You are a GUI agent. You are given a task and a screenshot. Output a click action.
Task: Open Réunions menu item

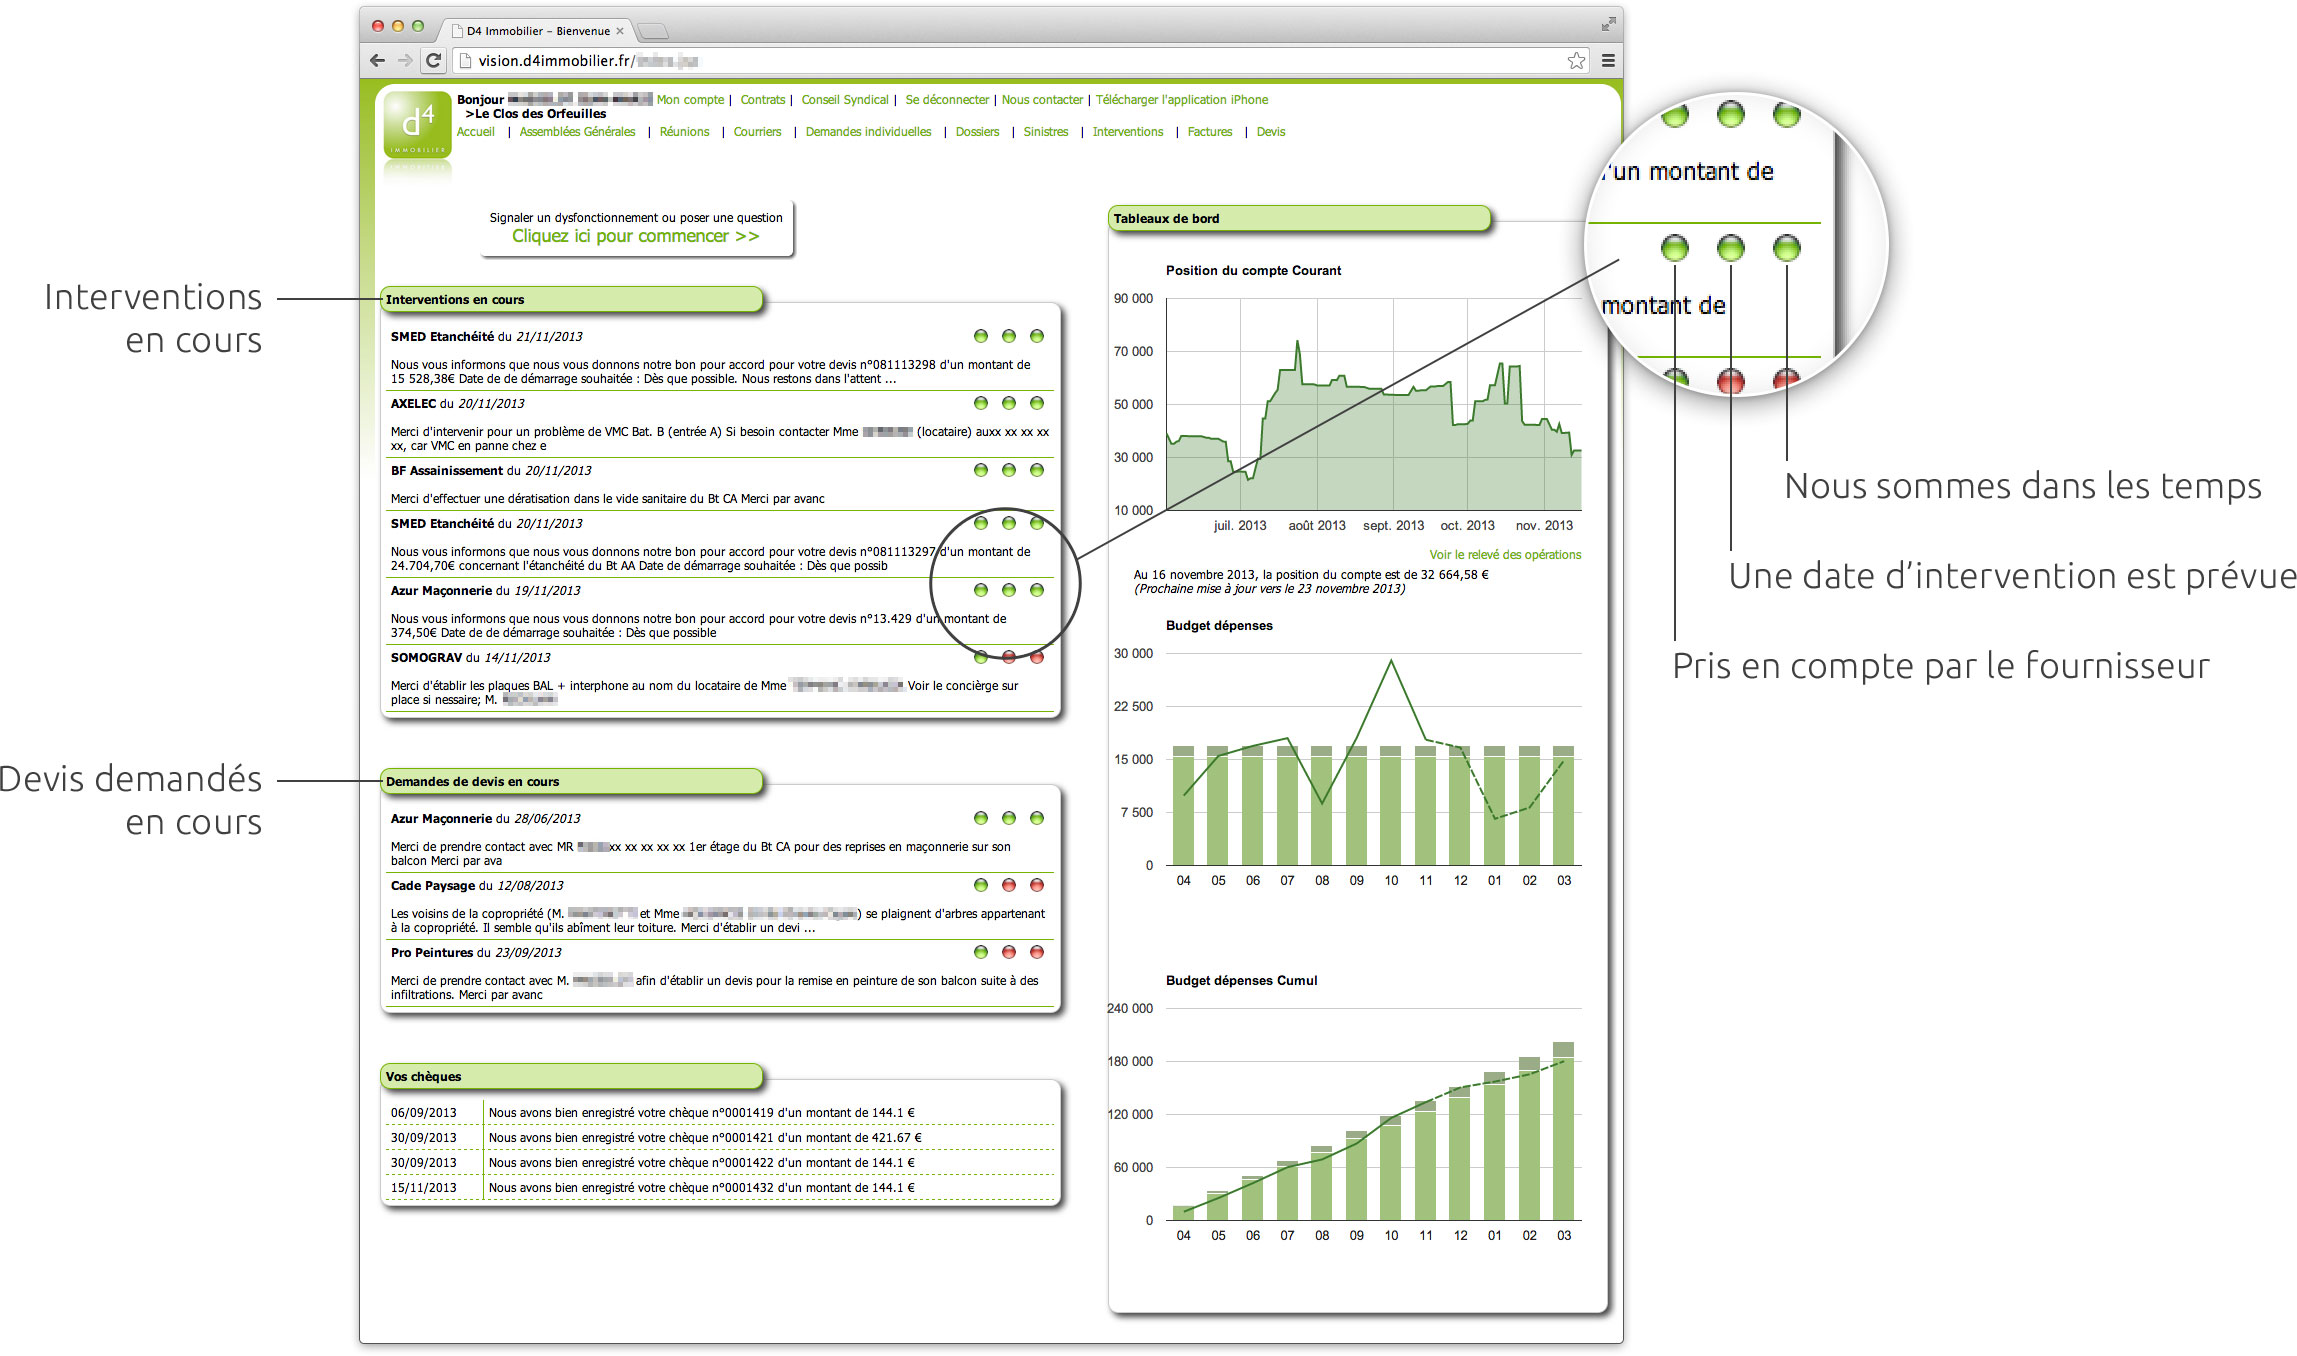684,132
